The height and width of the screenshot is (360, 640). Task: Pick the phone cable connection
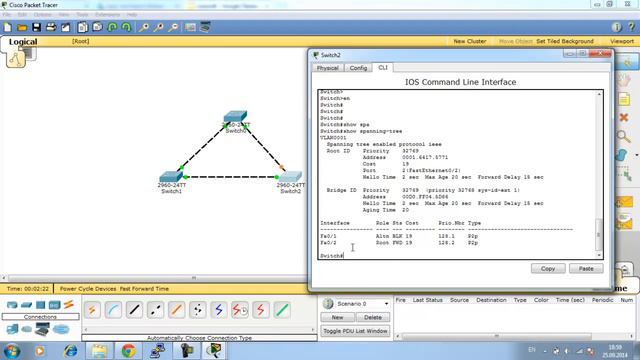click(198, 310)
